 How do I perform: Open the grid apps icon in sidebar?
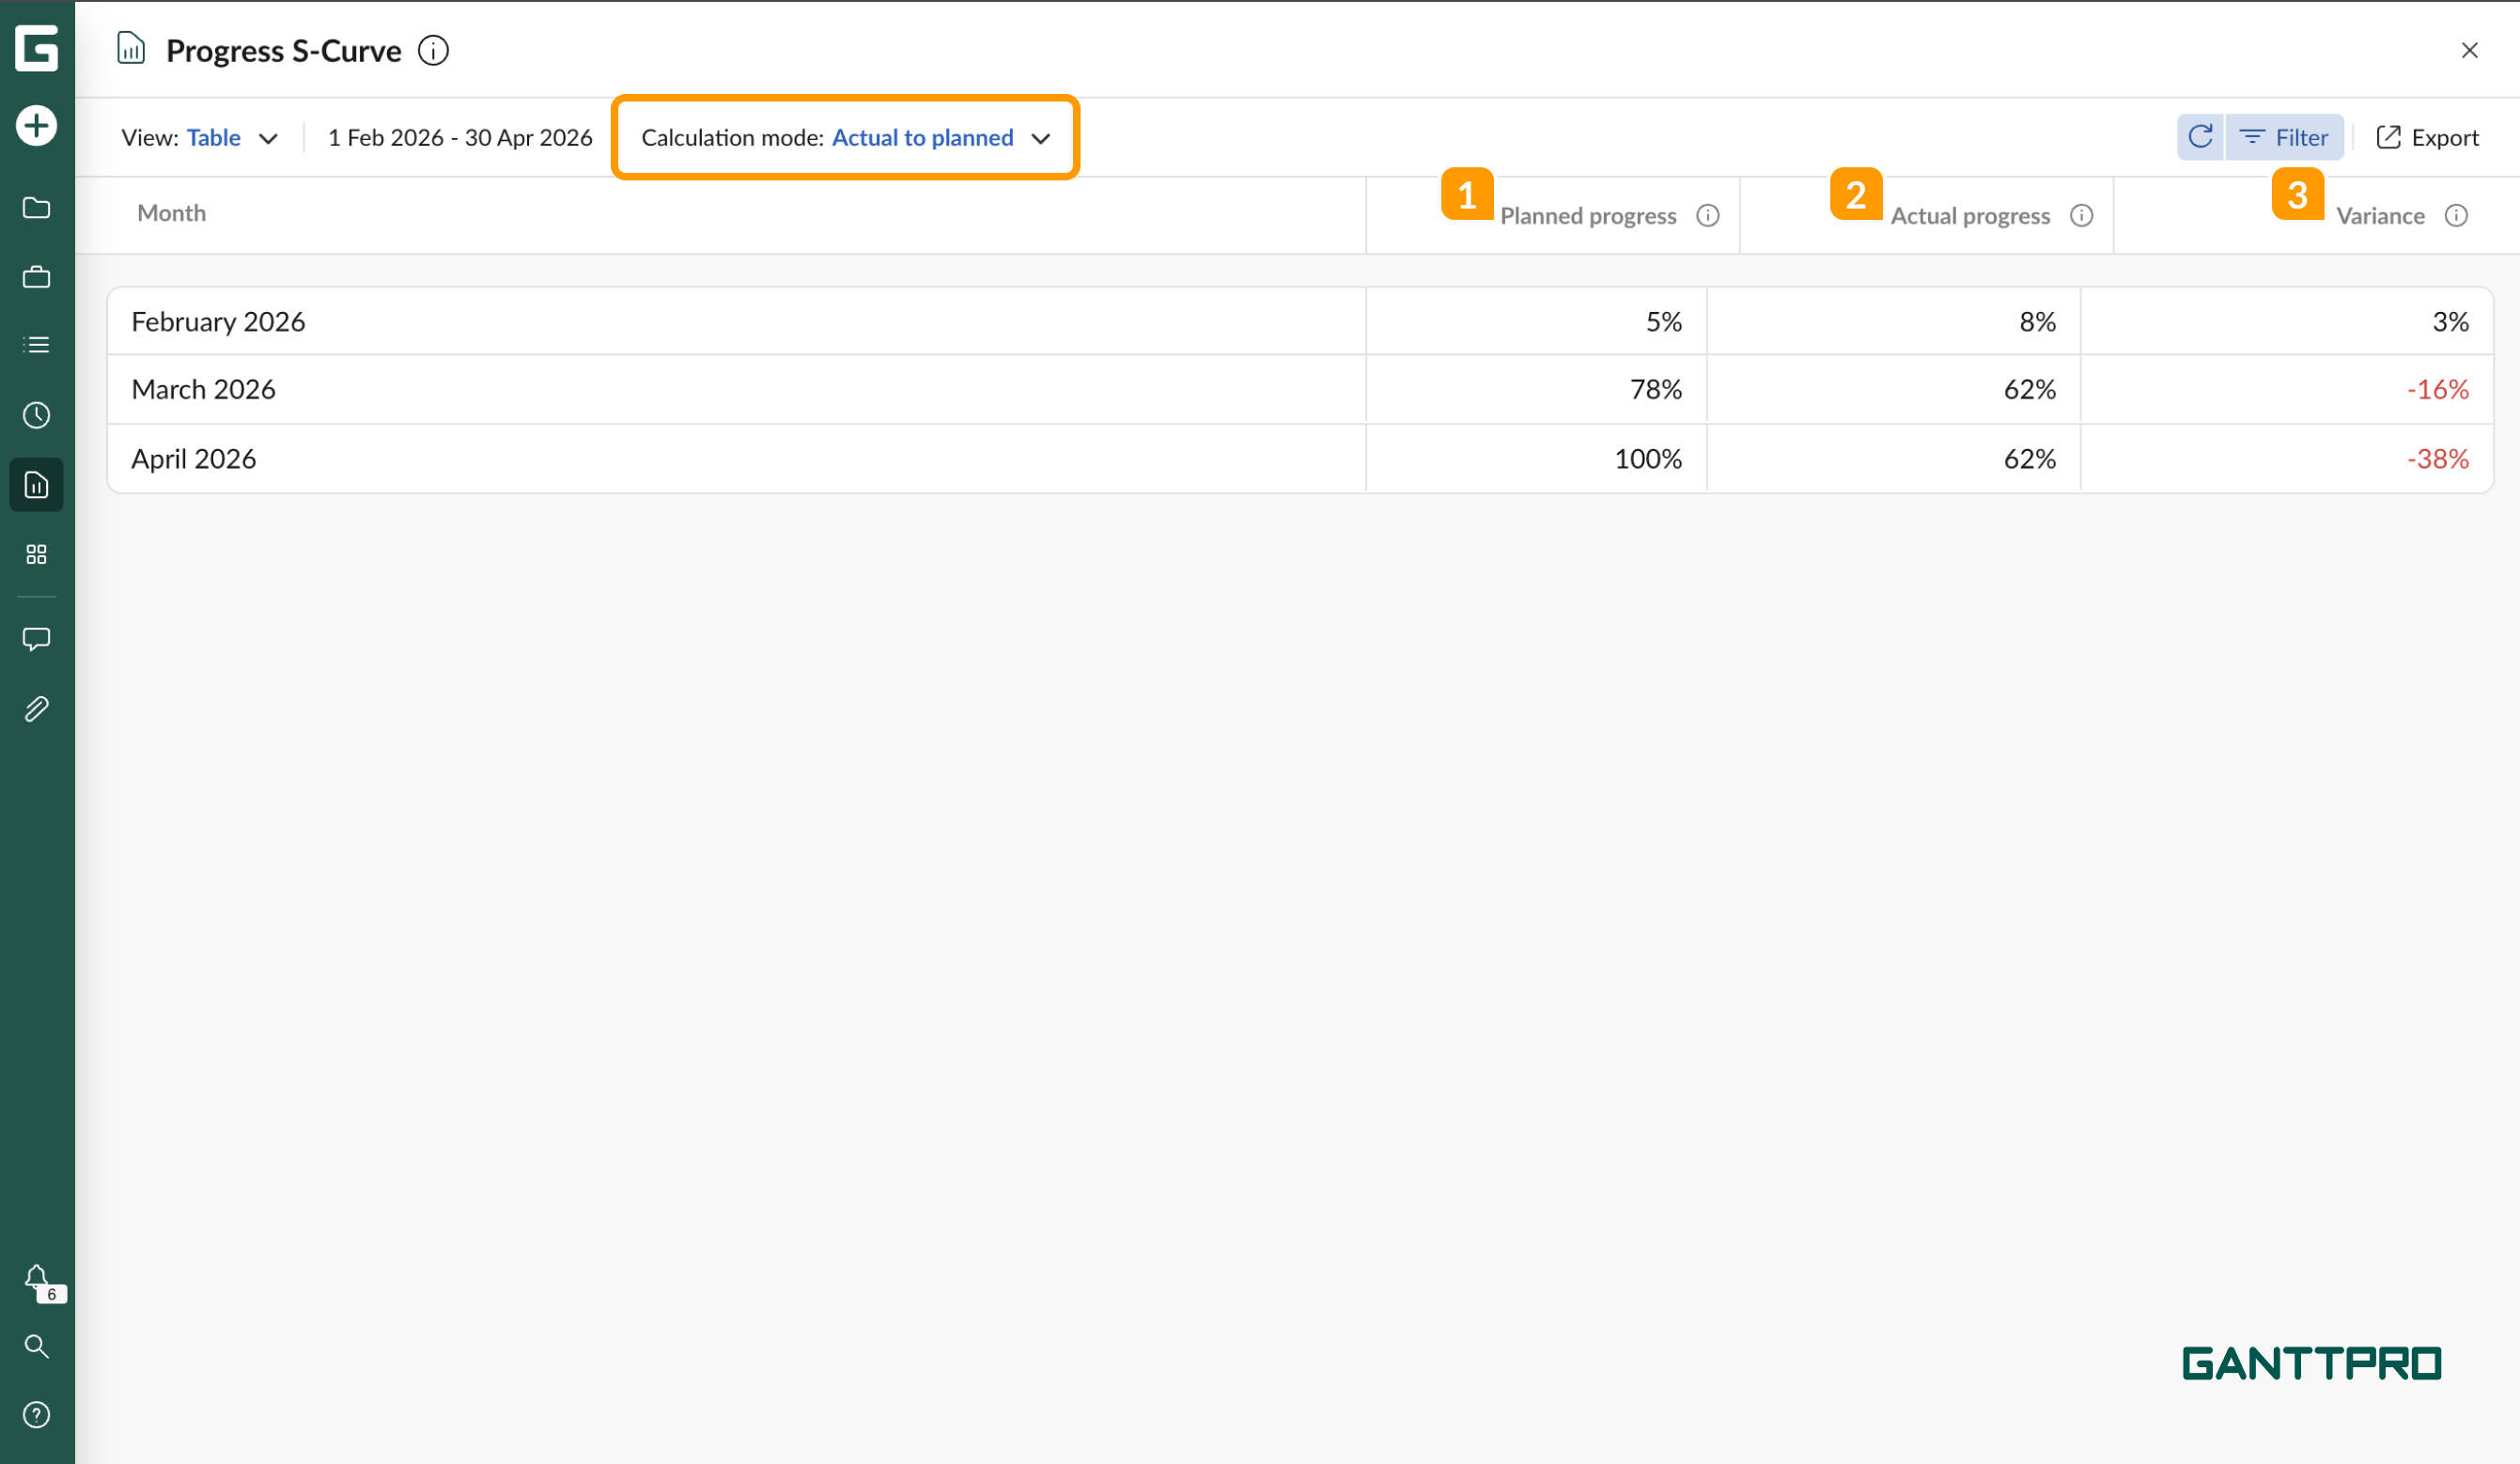pos(37,554)
